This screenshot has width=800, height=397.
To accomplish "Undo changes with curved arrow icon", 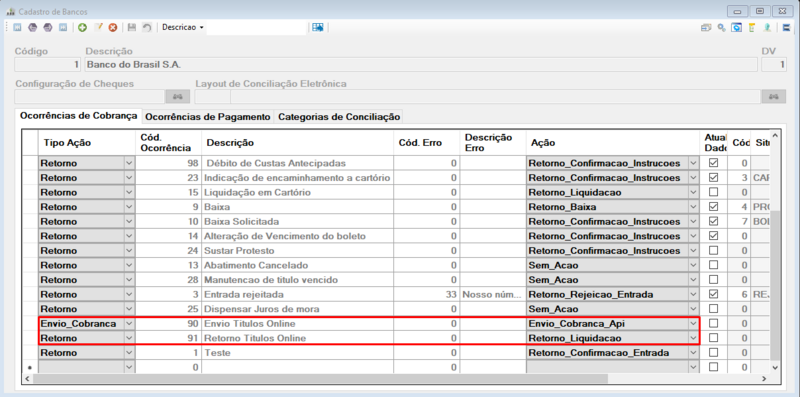I will point(147,27).
